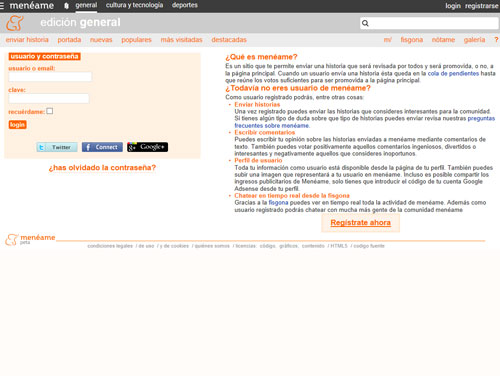The image size is (500, 376).
Task: Open de uso footer link
Action: click(x=146, y=246)
